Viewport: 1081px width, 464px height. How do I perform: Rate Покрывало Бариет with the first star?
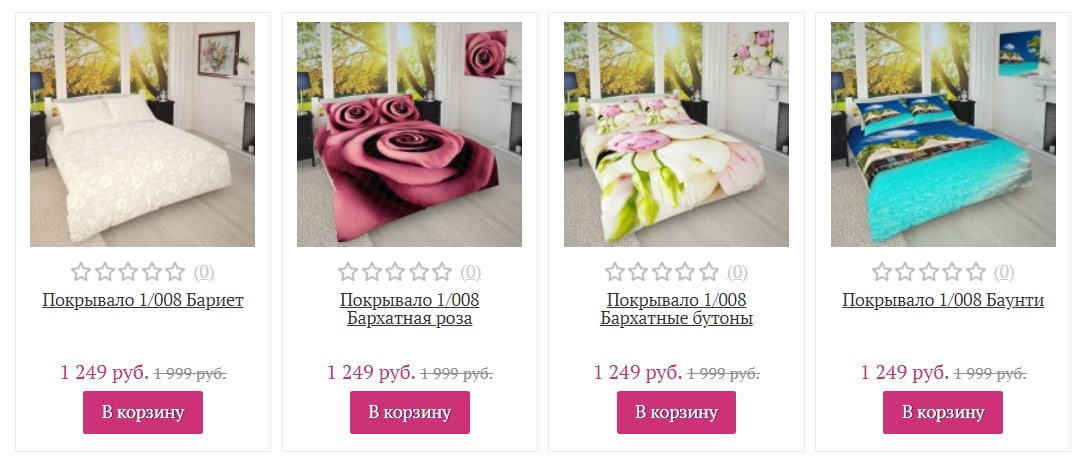pyautogui.click(x=81, y=272)
